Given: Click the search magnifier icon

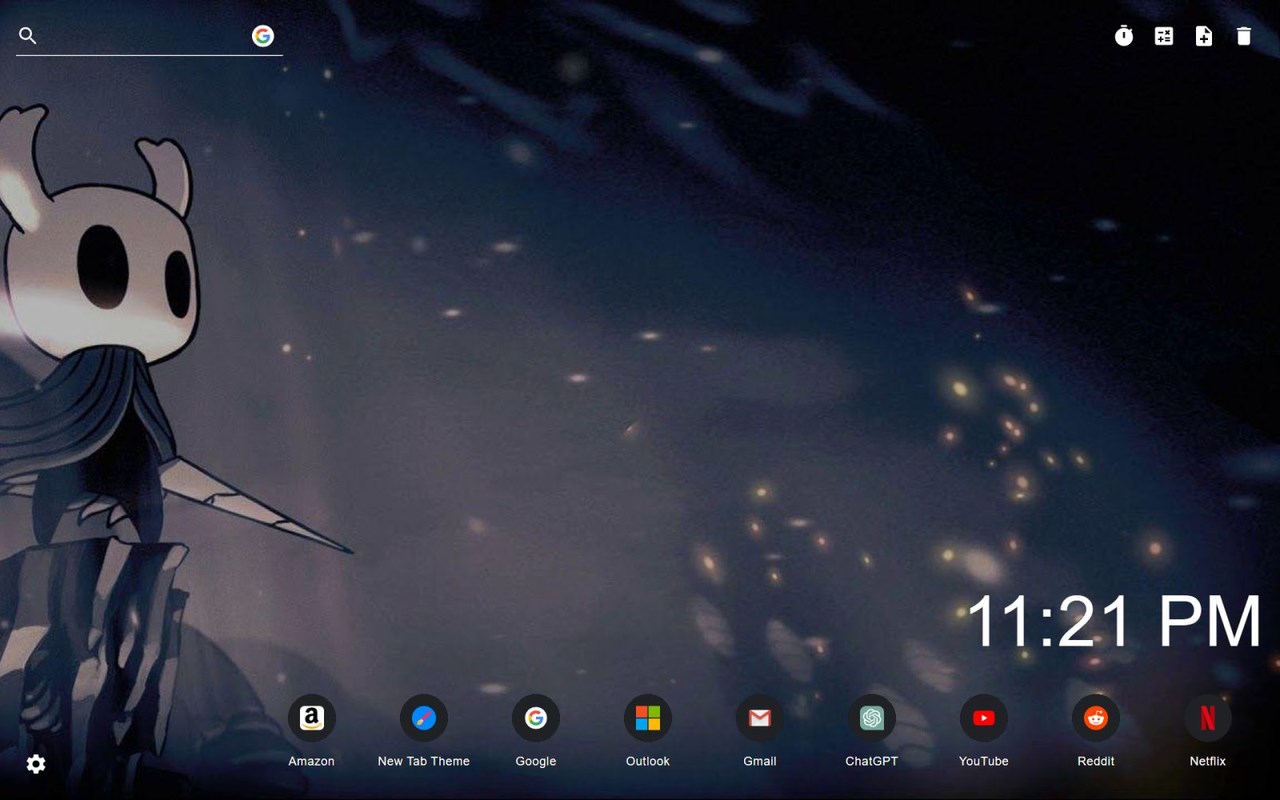Looking at the screenshot, I should (x=28, y=36).
